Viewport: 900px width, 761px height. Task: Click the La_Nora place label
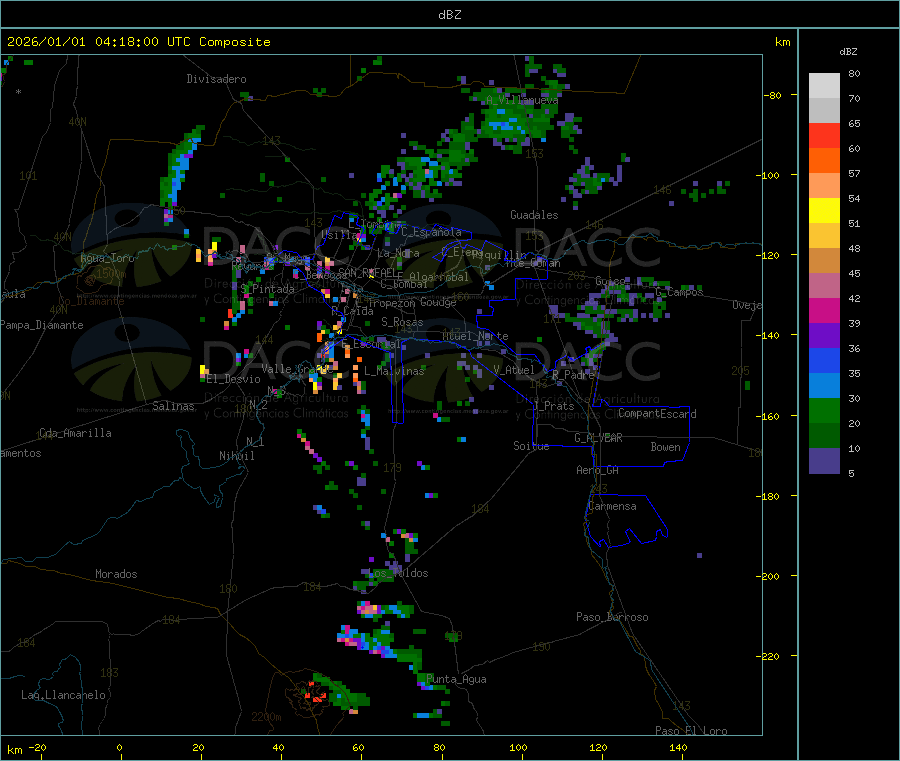[x=398, y=253]
